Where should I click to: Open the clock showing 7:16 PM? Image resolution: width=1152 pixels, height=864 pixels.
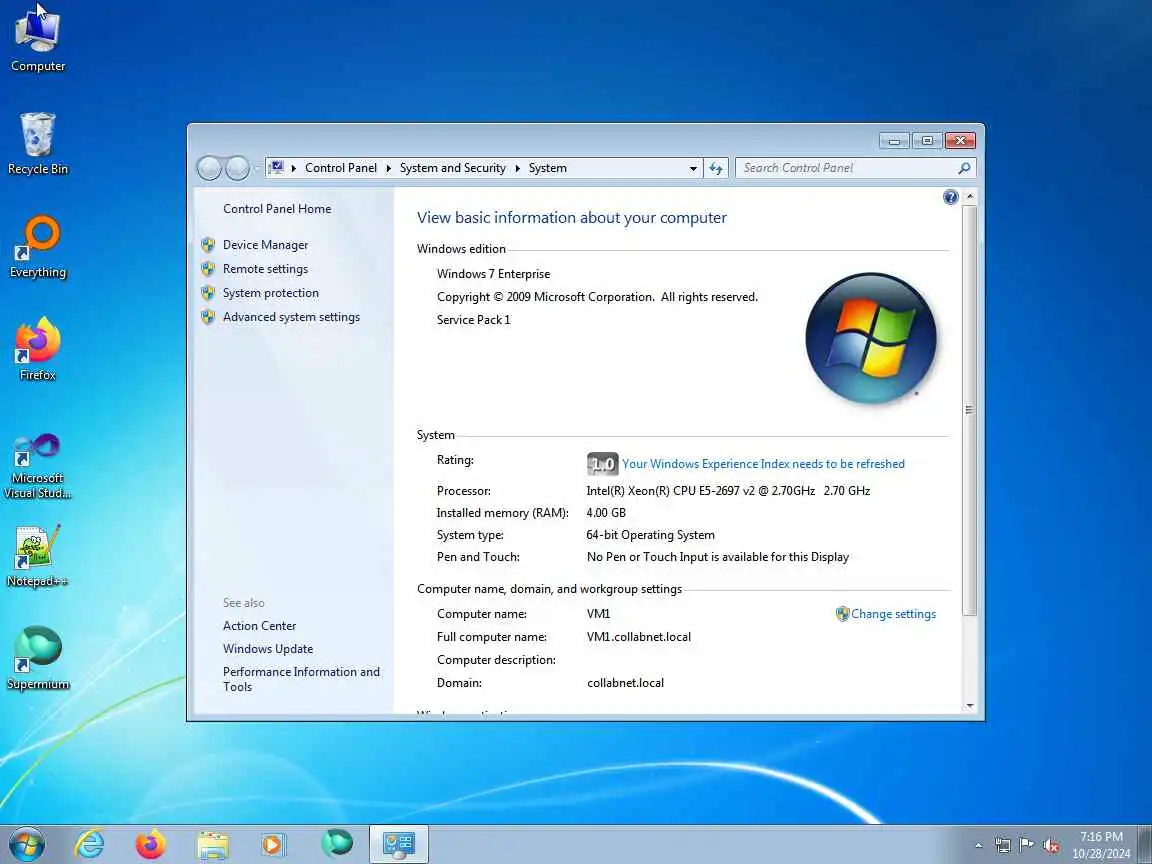tap(1101, 845)
